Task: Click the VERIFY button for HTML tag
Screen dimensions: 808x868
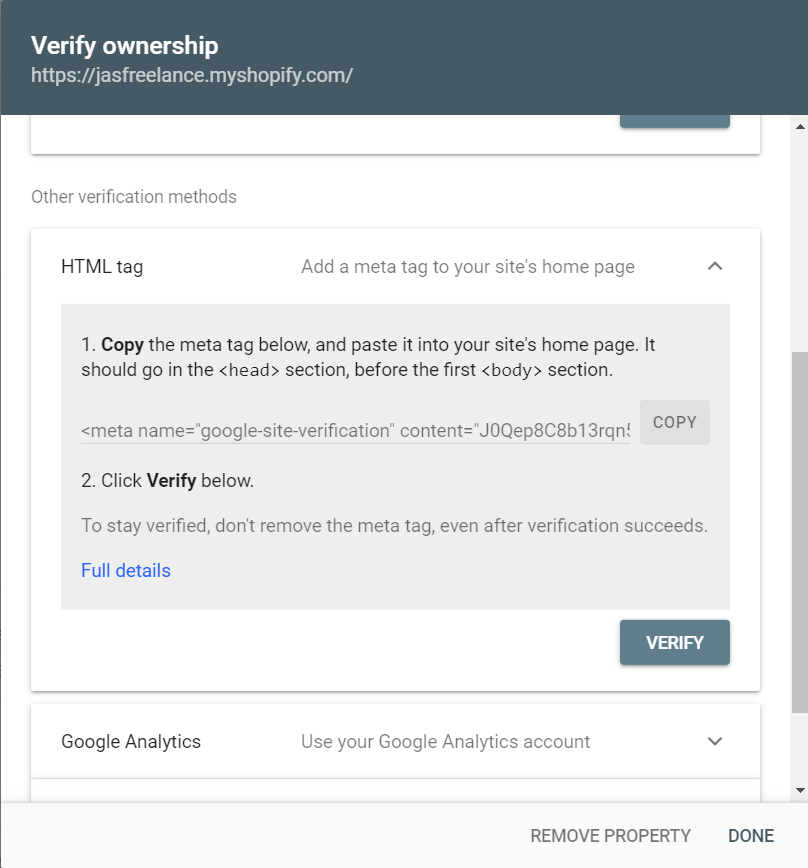Action: (675, 643)
